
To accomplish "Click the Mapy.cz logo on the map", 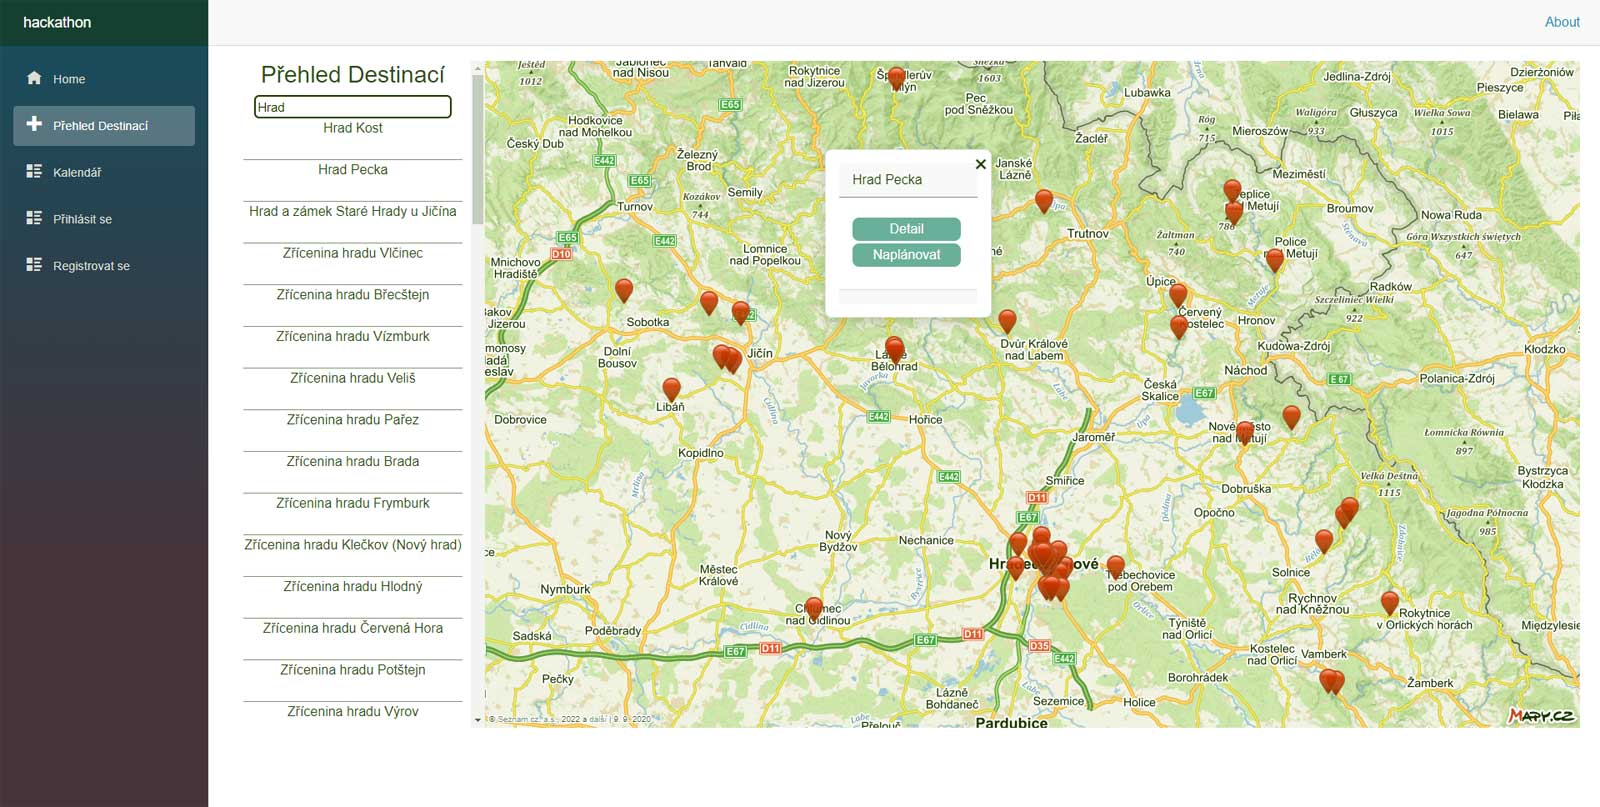I will 1540,715.
